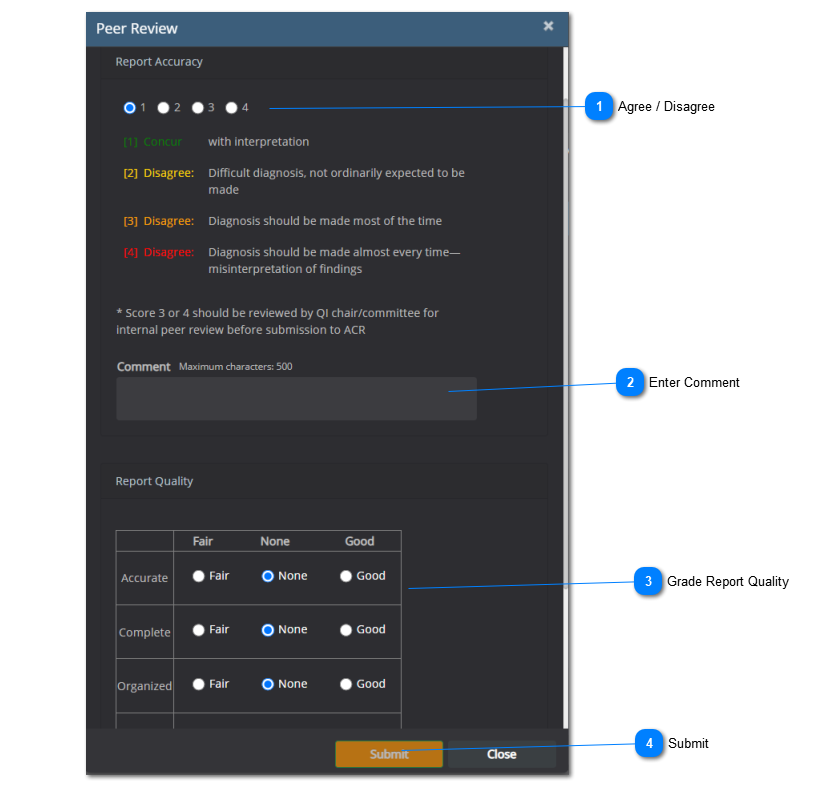The image size is (818, 786).
Task: Close the Peer Review dialog with X
Action: pos(548,26)
